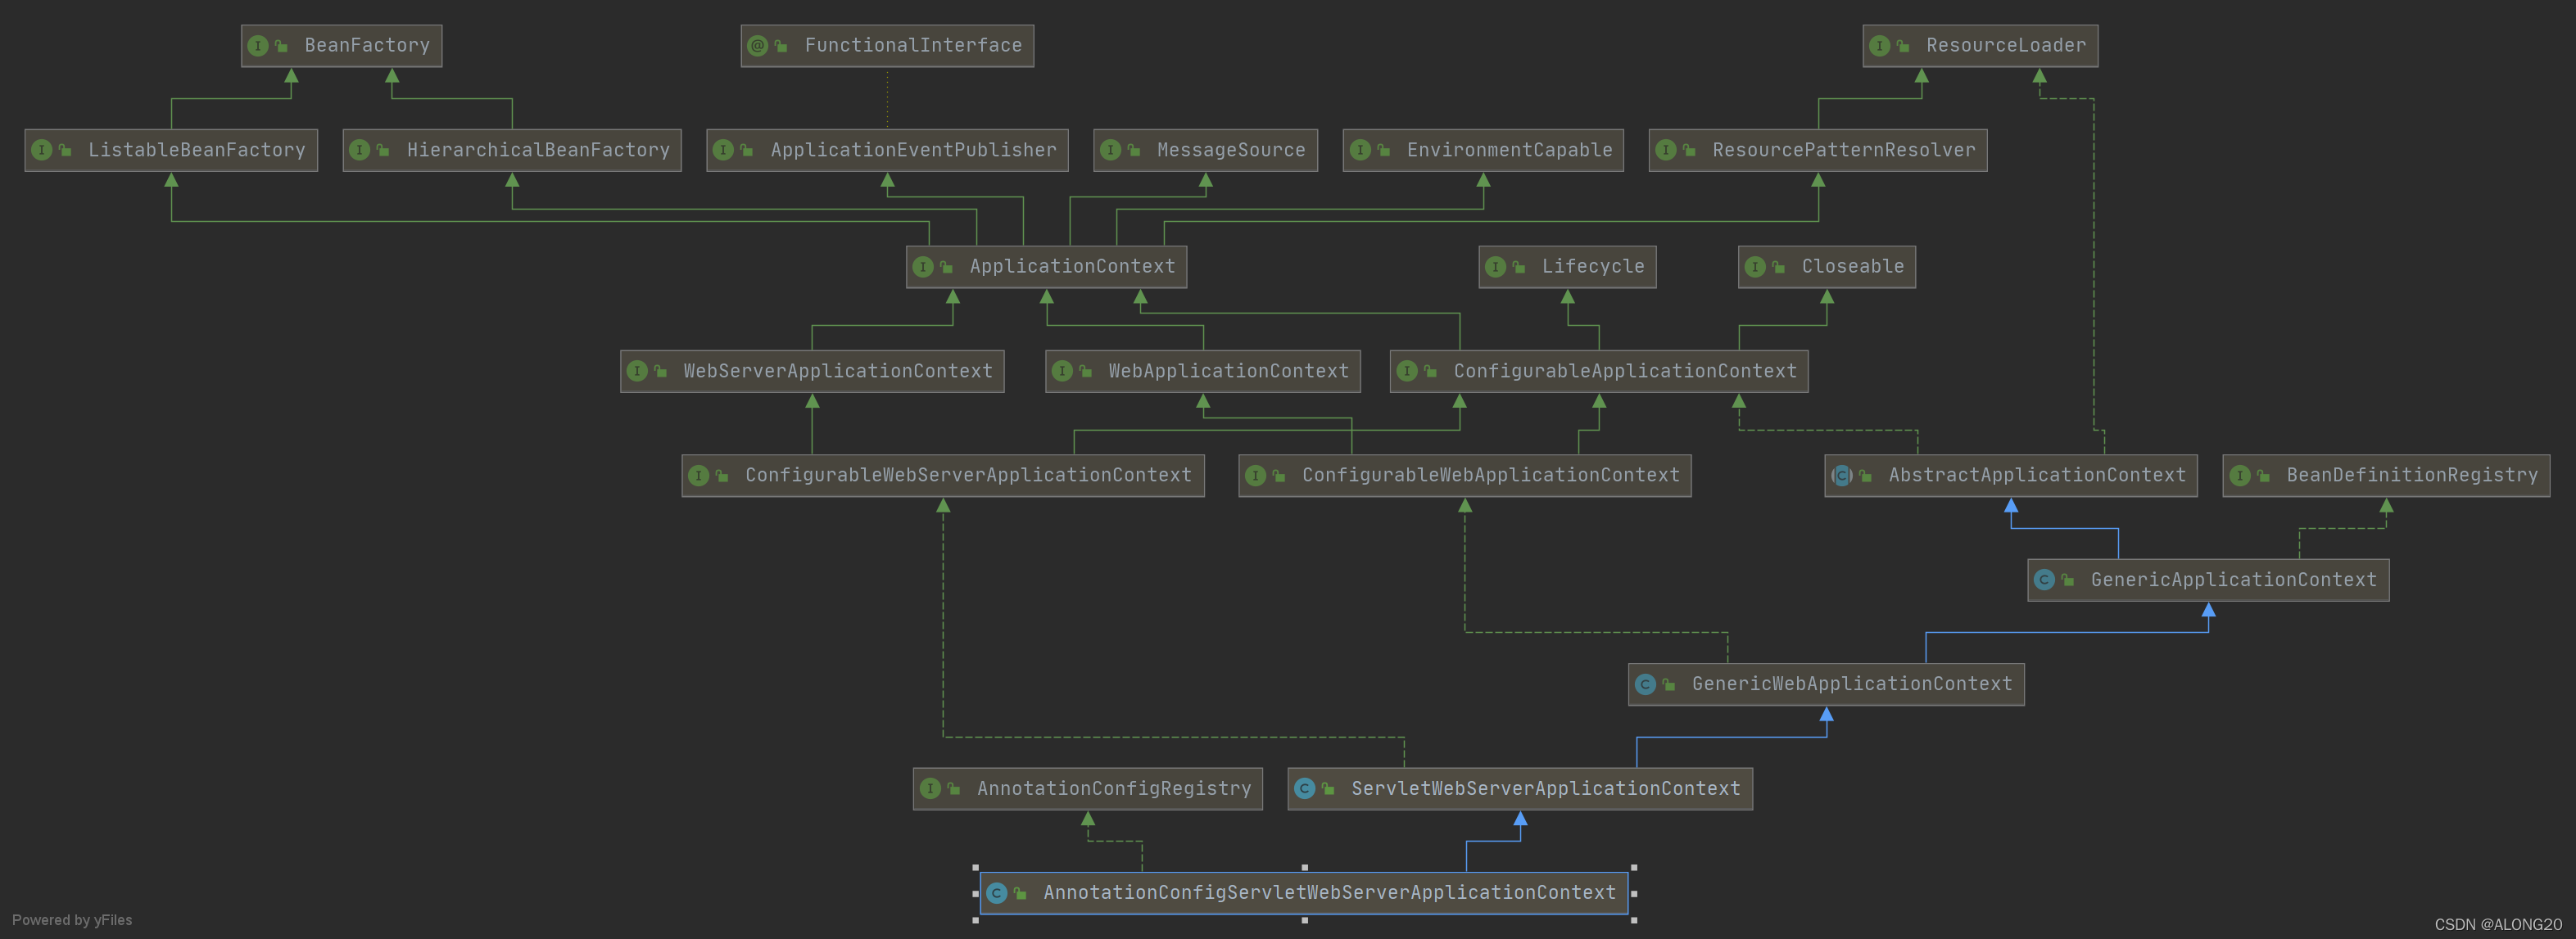
Task: Select the EnvironmentCapable interface node
Action: click(1508, 150)
